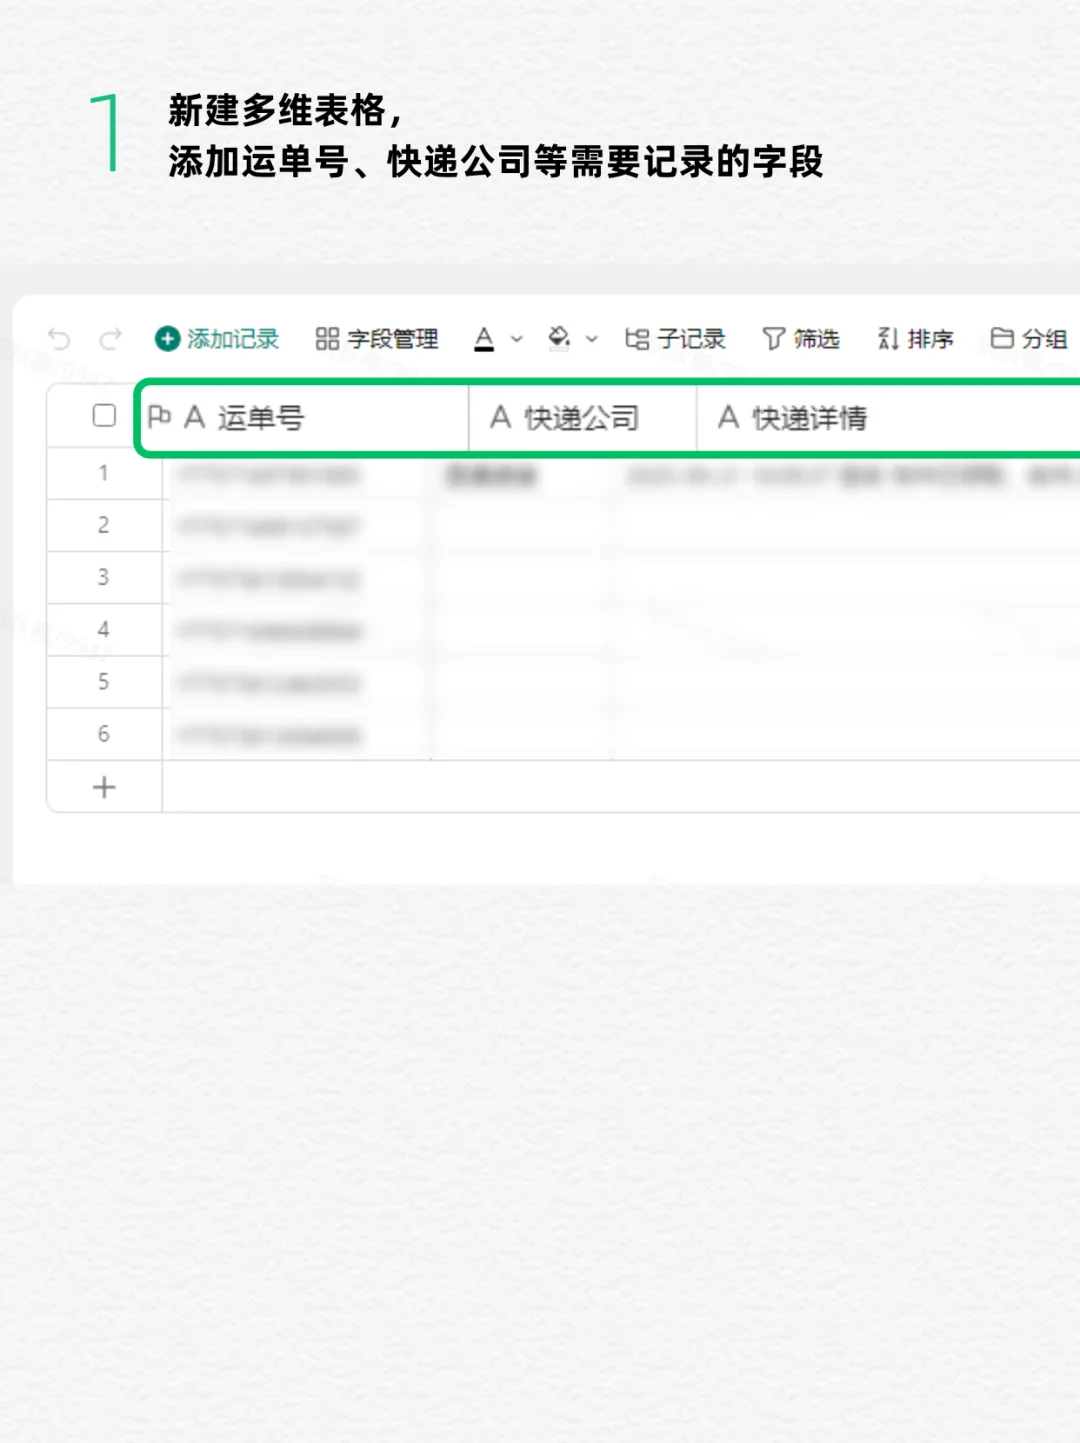Screen dimensions: 1080x1443
Task: Click the undo arrow icon
Action: click(x=58, y=339)
